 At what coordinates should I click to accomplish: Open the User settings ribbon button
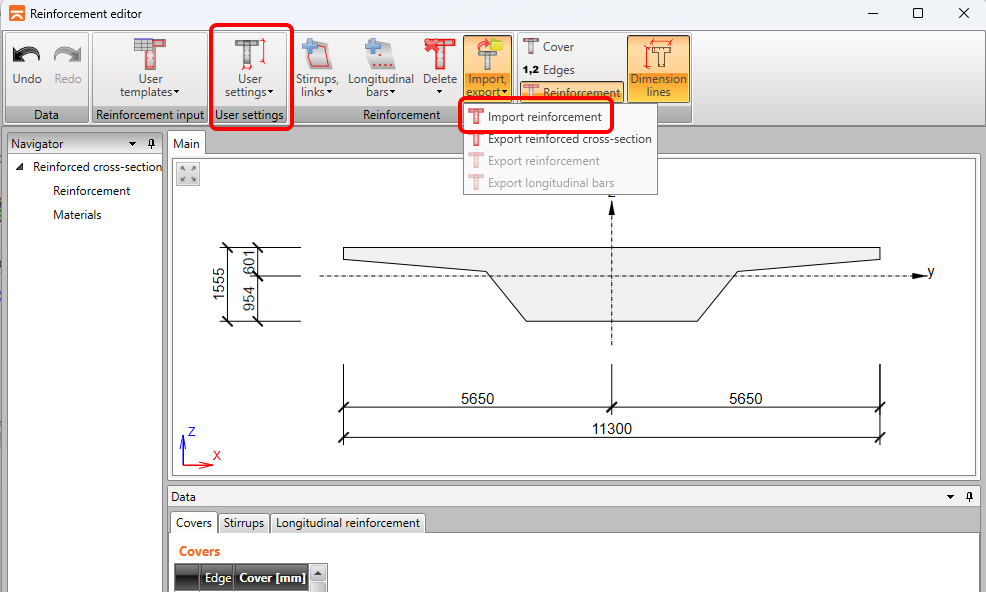point(249,68)
